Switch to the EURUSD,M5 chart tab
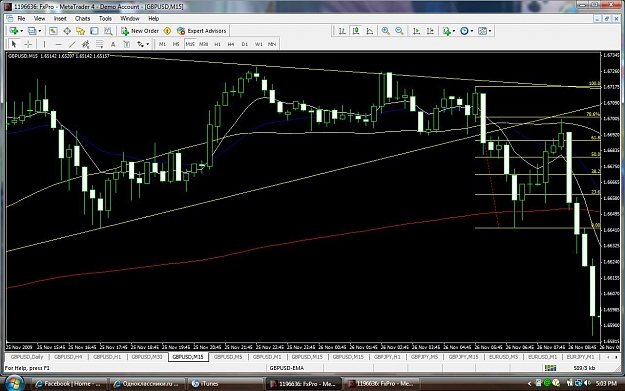The width and height of the screenshot is (625, 391). [x=503, y=357]
